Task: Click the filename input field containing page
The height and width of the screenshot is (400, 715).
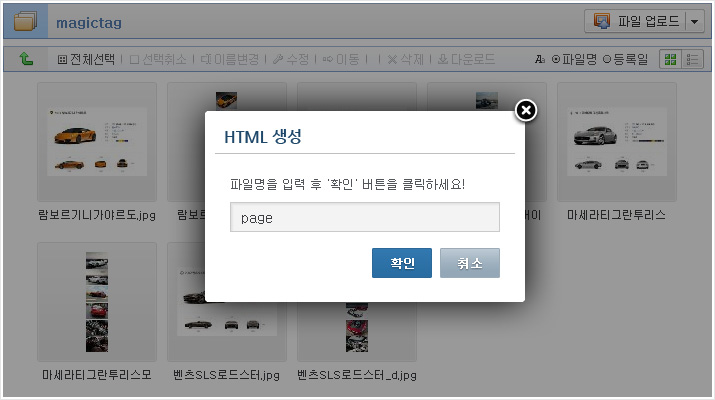Action: [x=365, y=217]
